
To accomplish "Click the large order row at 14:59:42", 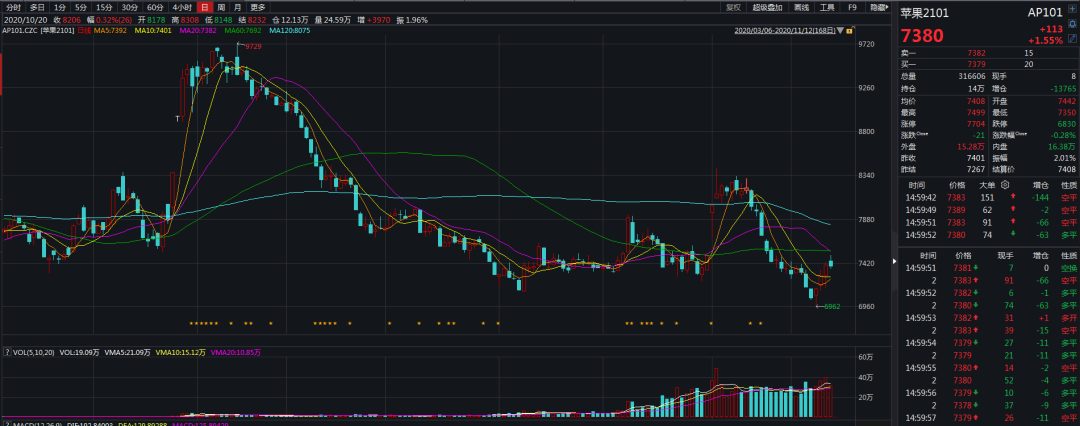I will click(x=989, y=197).
